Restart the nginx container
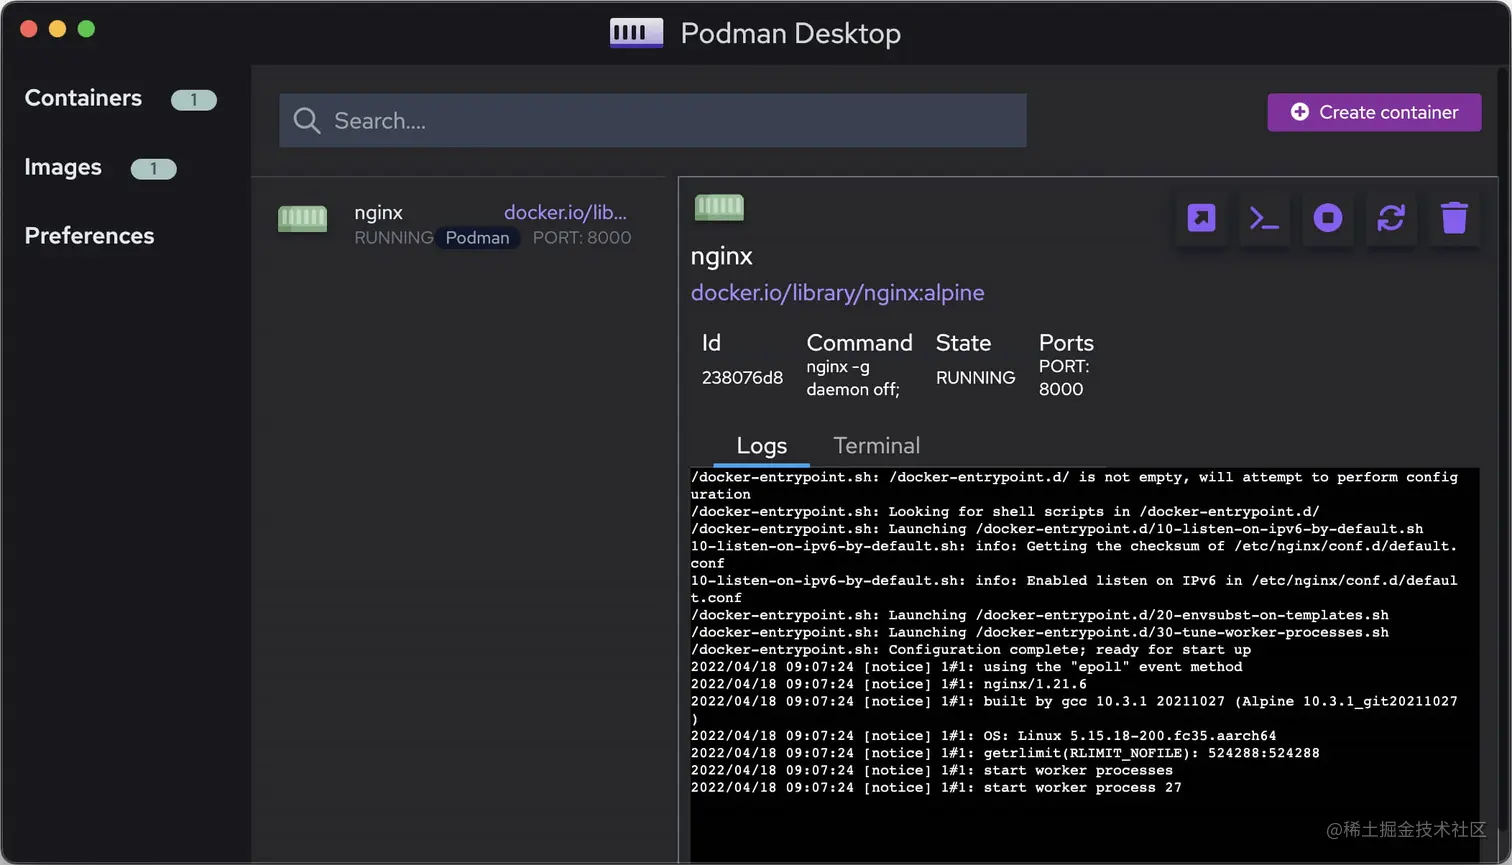 pyautogui.click(x=1391, y=218)
